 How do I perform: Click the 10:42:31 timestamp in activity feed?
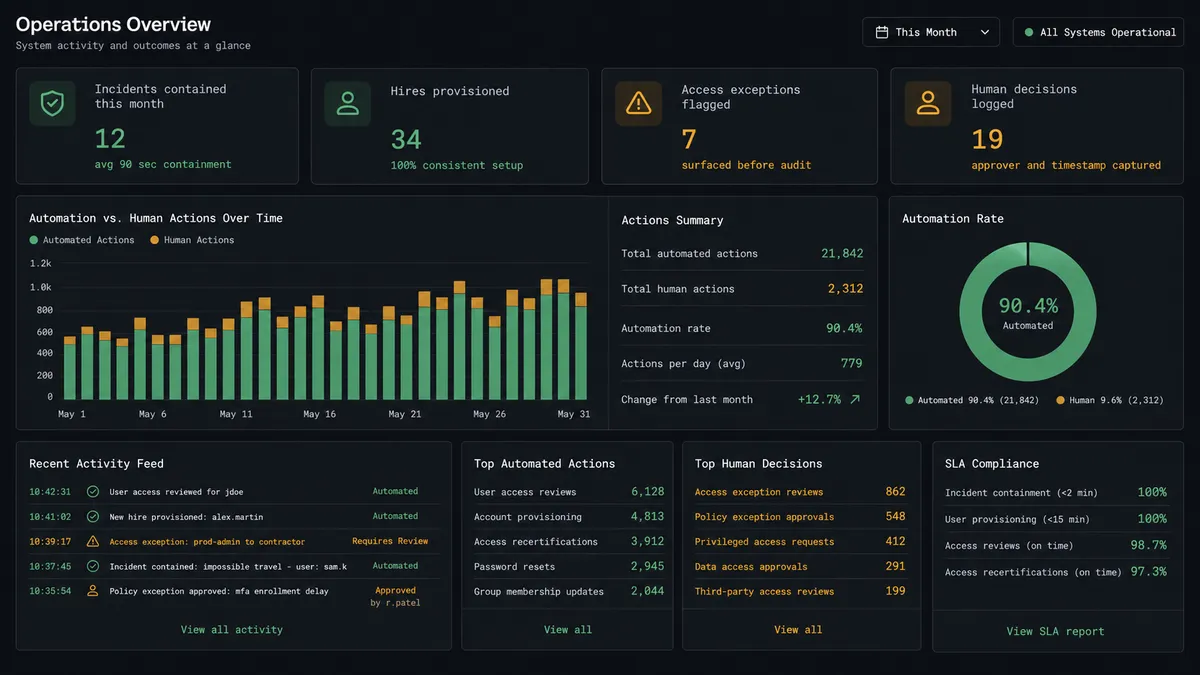50,492
